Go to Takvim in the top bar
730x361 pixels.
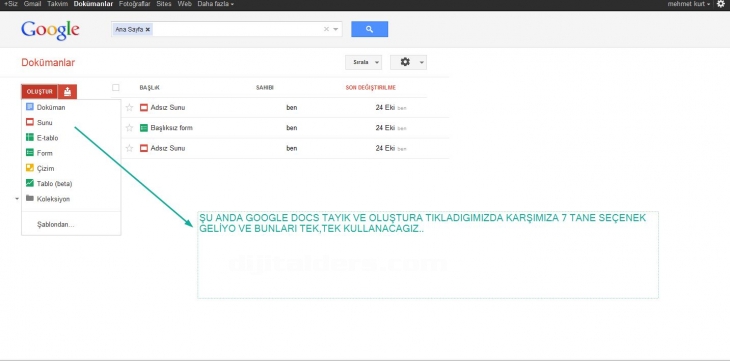tap(57, 4)
